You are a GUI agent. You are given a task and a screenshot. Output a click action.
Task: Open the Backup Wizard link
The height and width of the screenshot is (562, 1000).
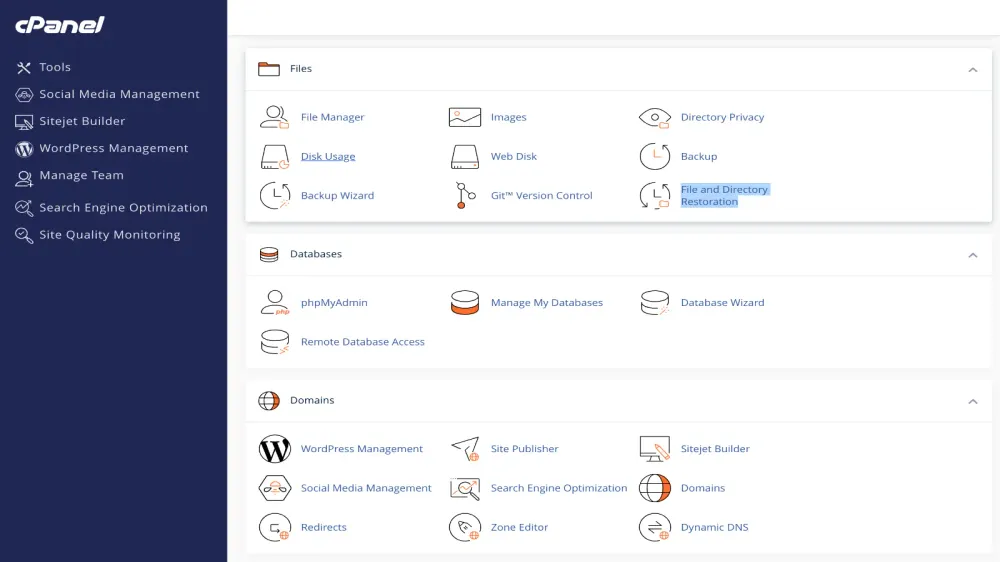point(337,195)
